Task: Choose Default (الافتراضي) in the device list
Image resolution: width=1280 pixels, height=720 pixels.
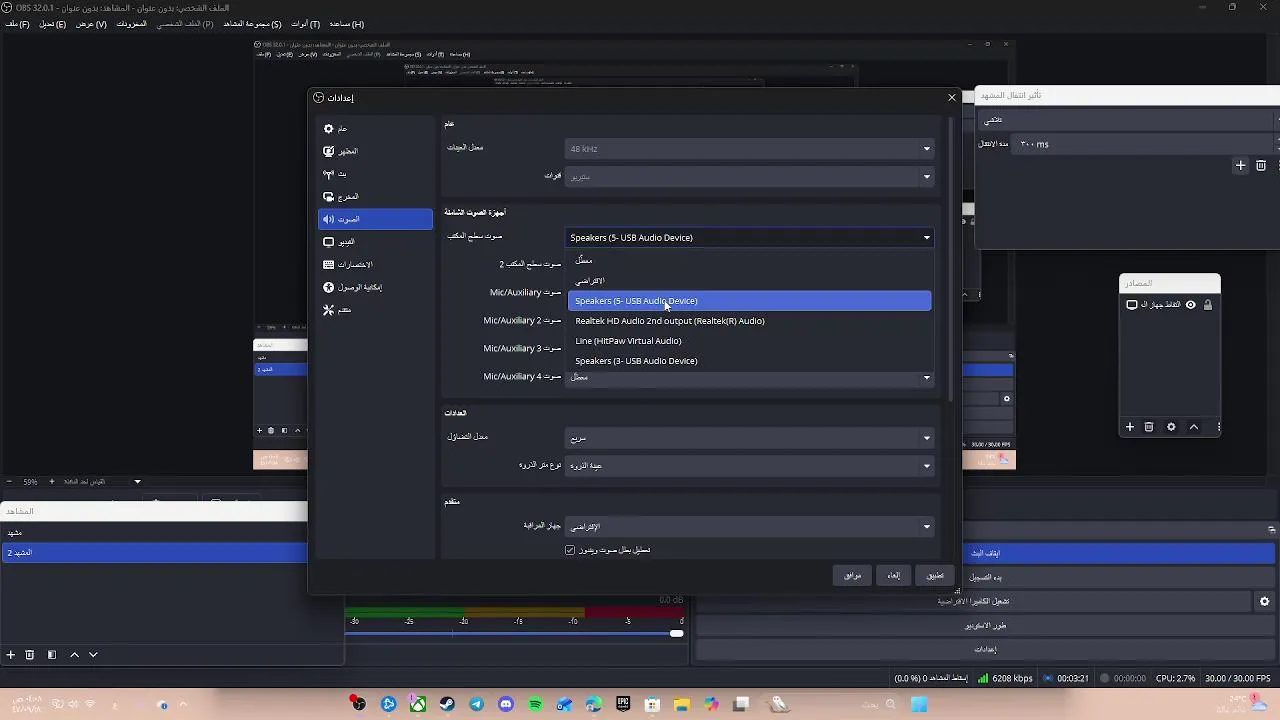Action: 749,281
